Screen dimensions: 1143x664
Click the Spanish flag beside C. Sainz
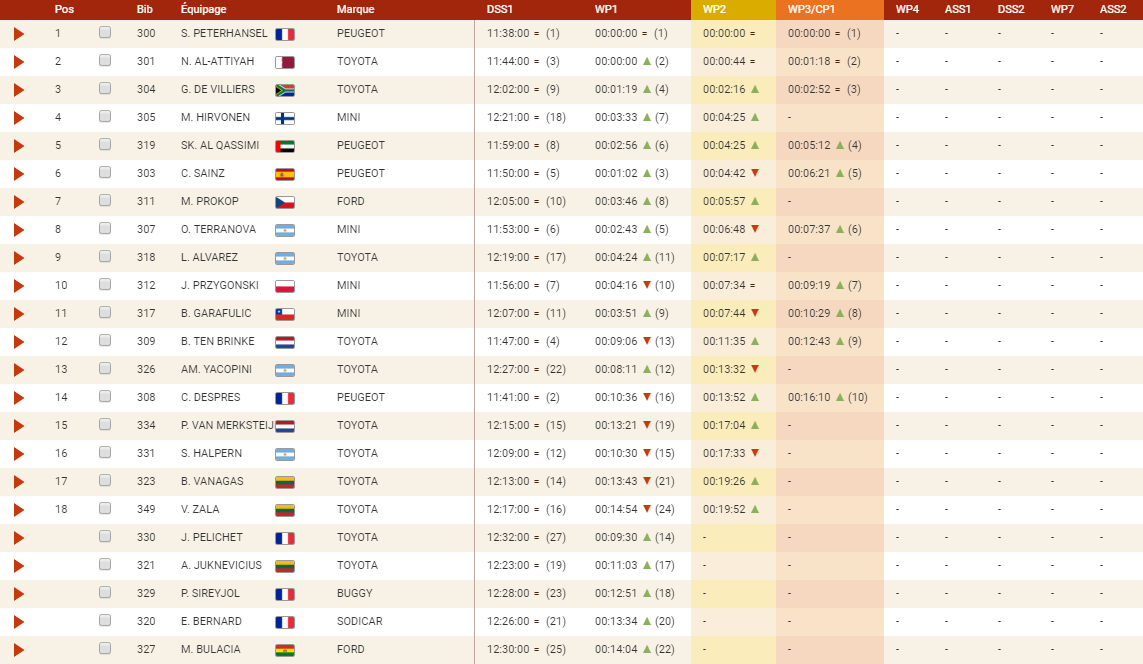284,174
